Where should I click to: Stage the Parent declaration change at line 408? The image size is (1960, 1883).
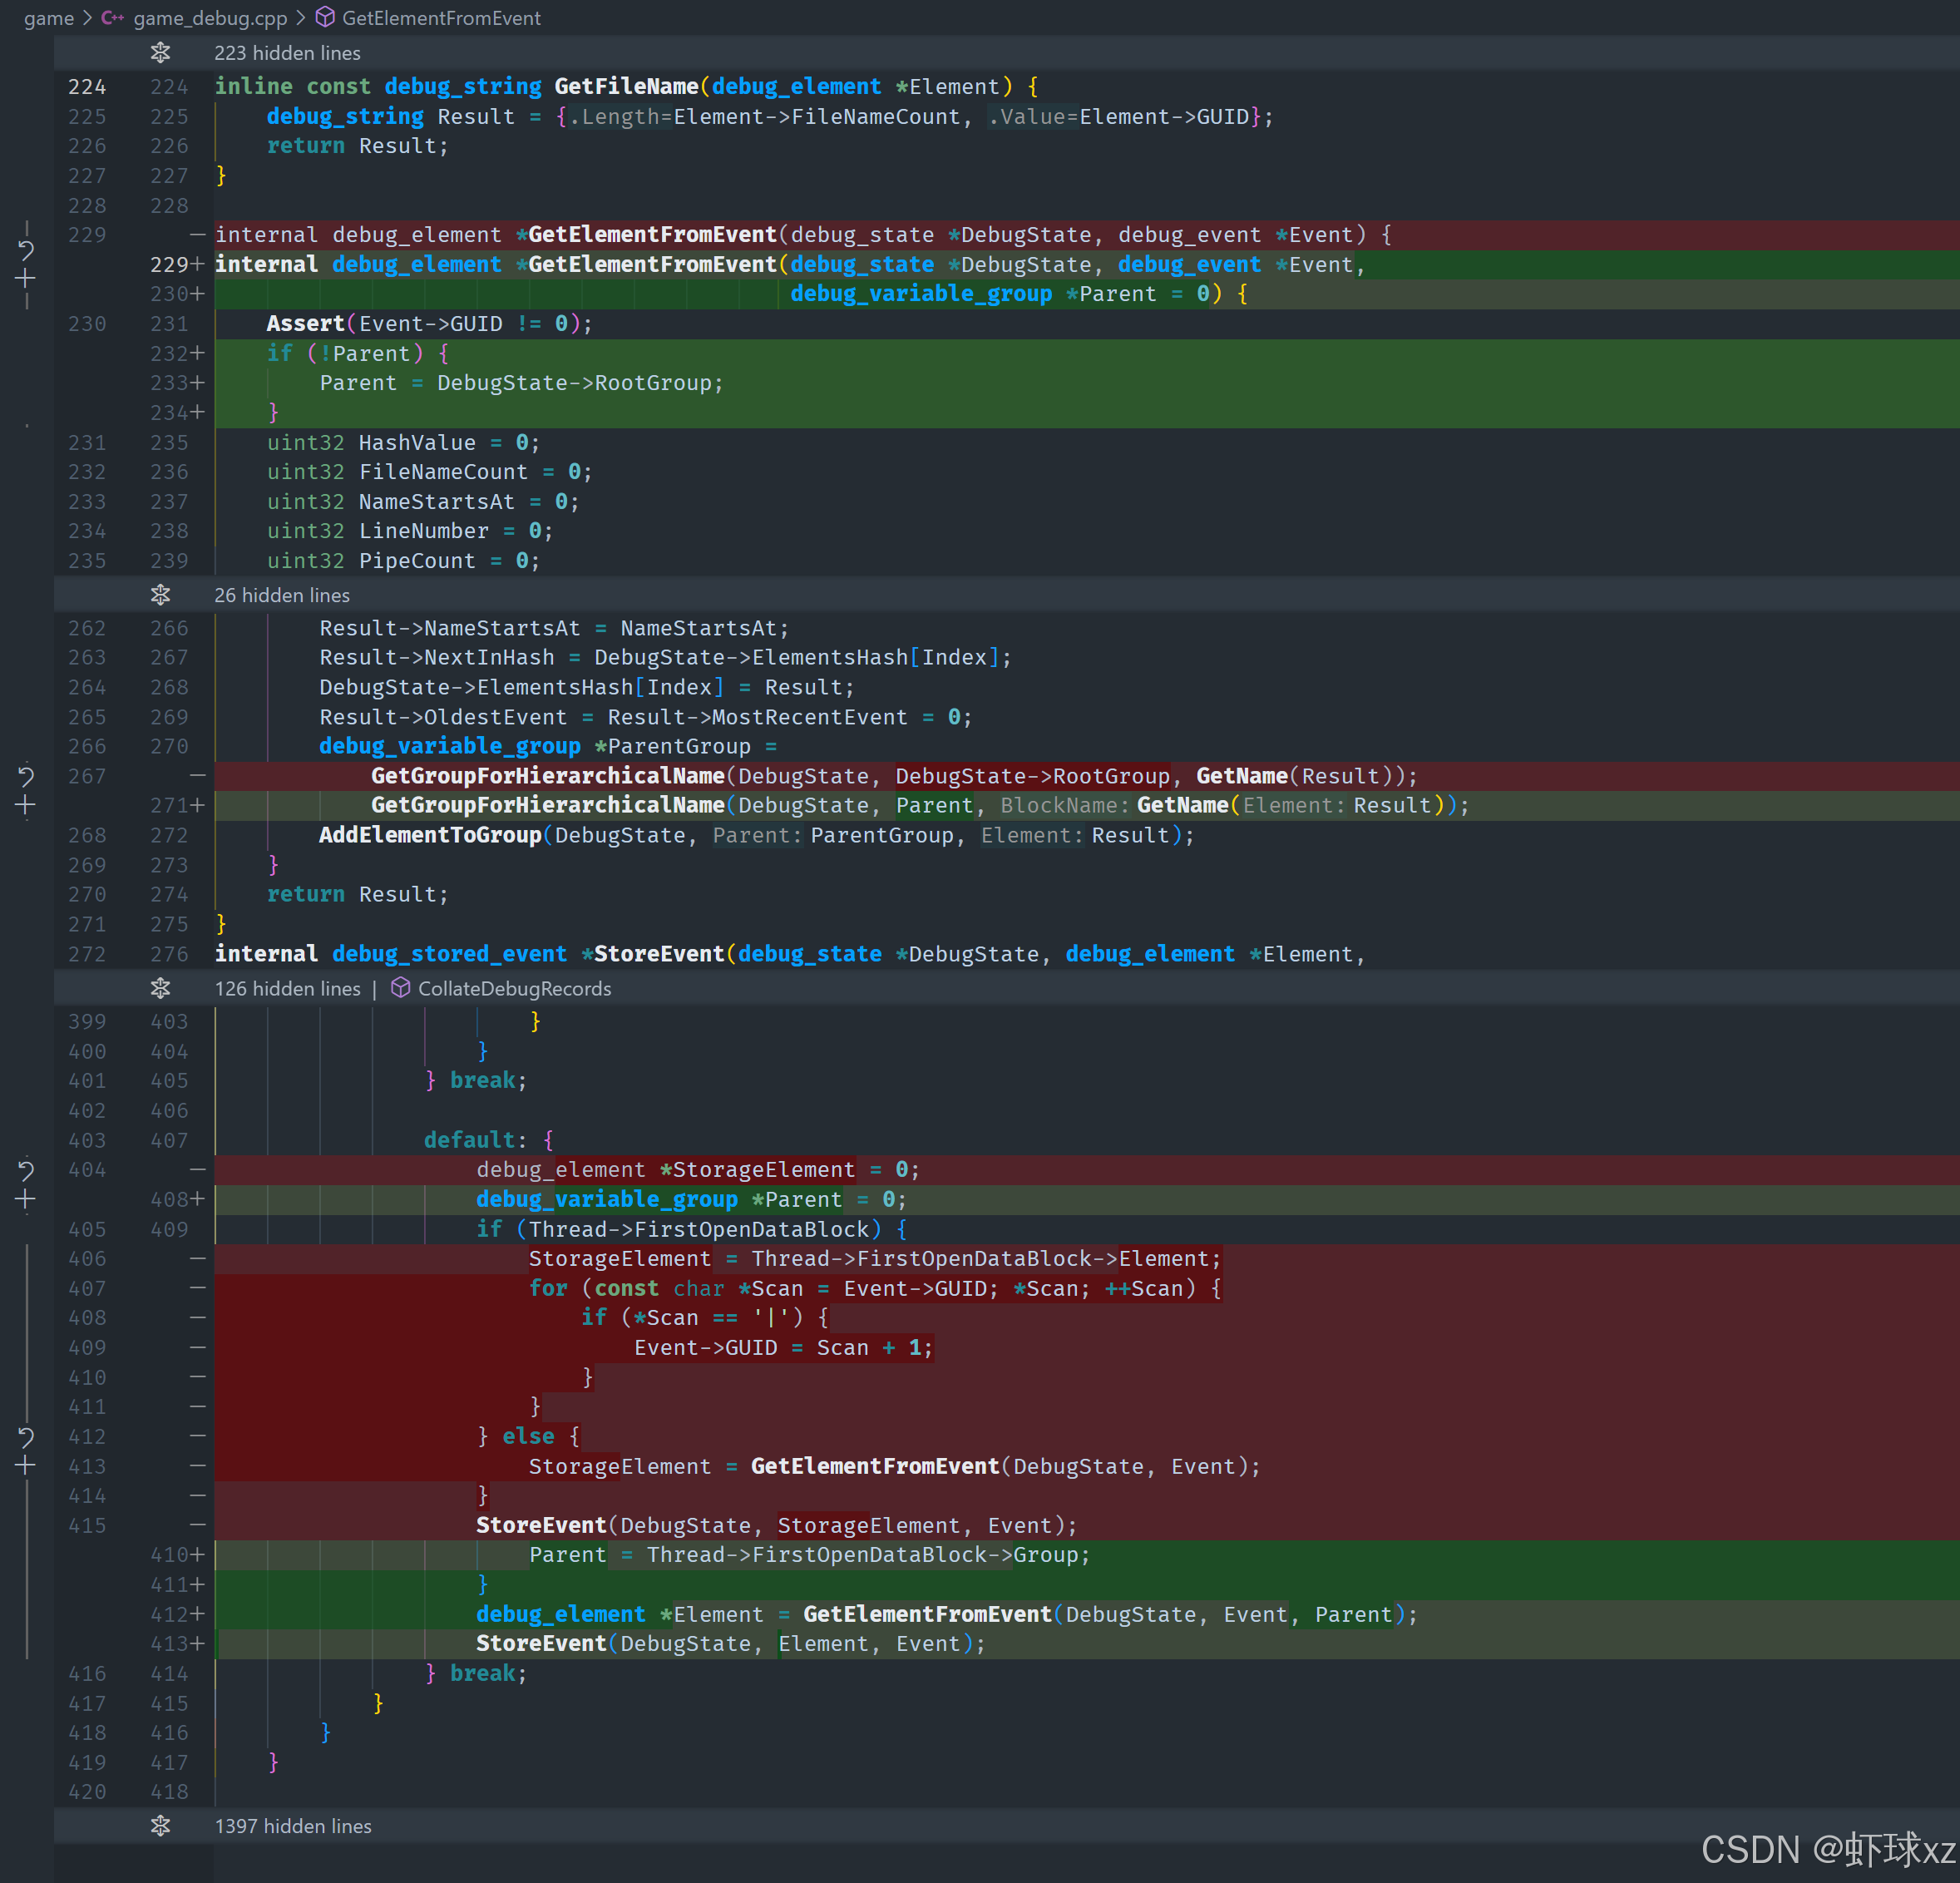(x=26, y=1200)
